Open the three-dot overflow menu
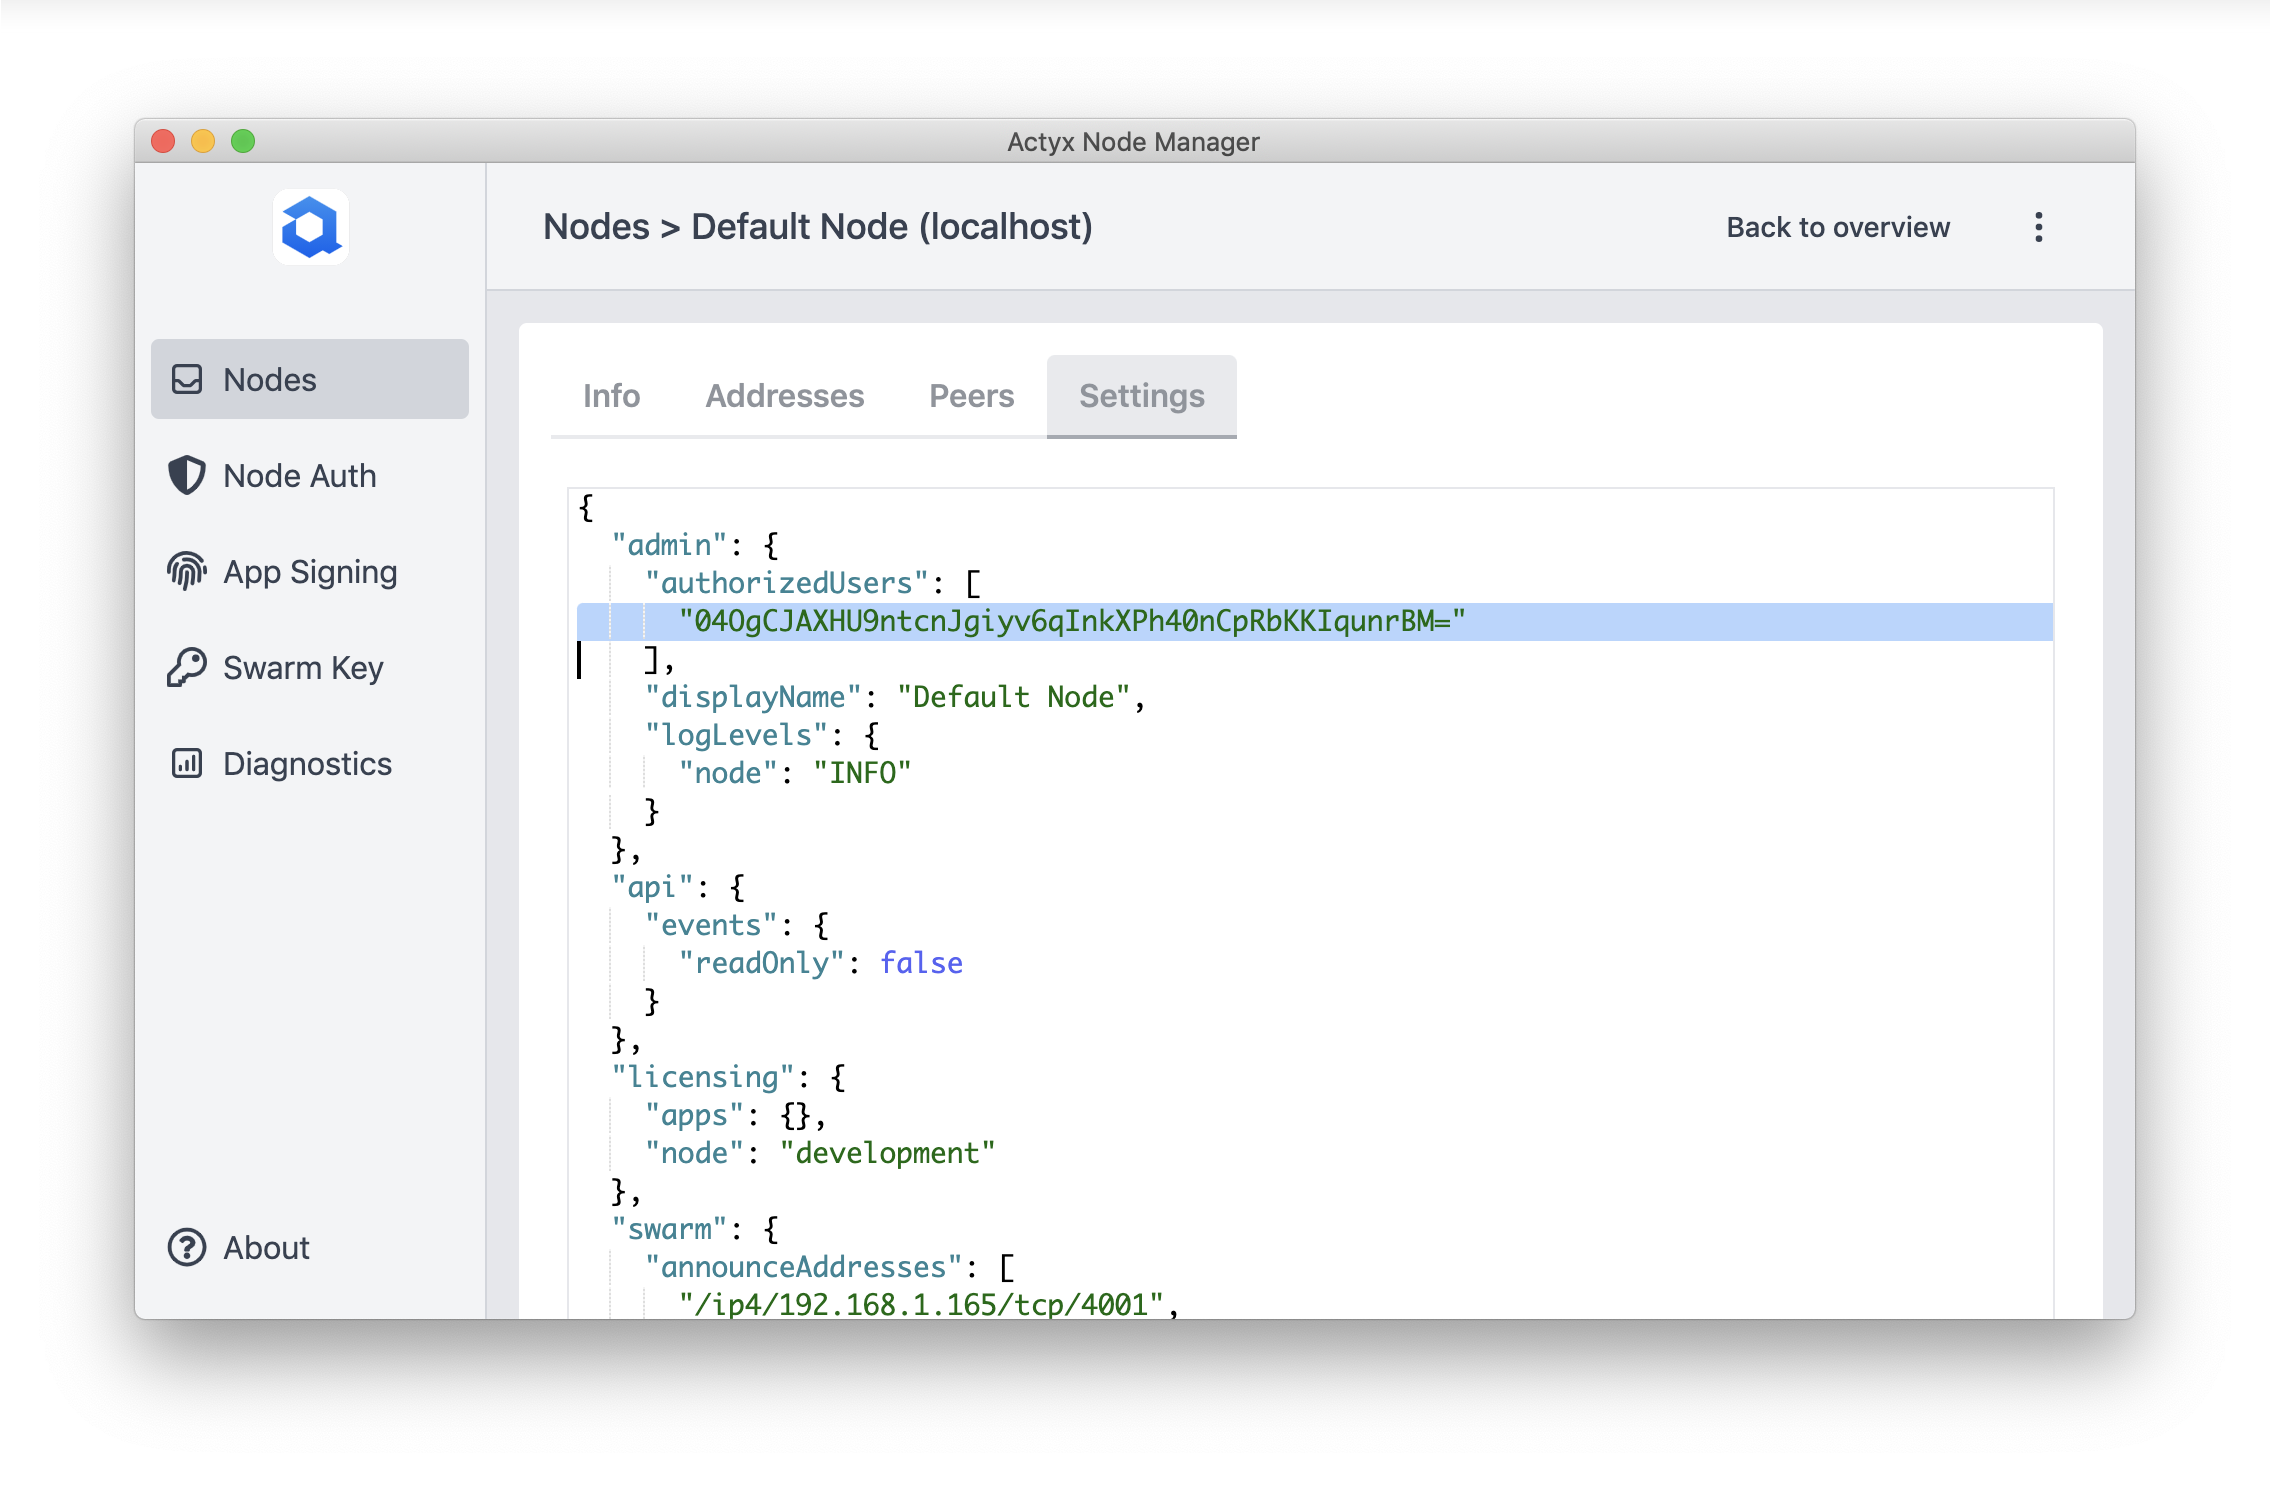The height and width of the screenshot is (1499, 2270). tap(2038, 227)
